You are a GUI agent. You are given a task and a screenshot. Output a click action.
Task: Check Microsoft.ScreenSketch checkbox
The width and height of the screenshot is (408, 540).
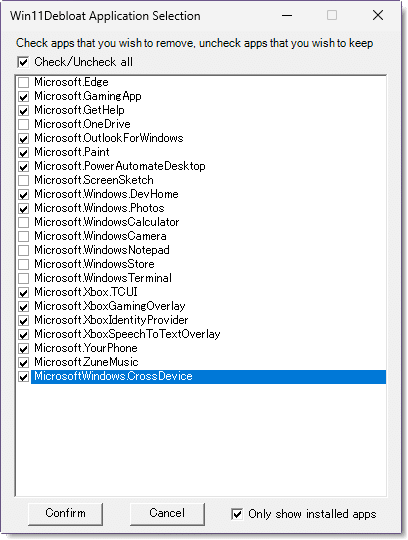click(x=23, y=180)
